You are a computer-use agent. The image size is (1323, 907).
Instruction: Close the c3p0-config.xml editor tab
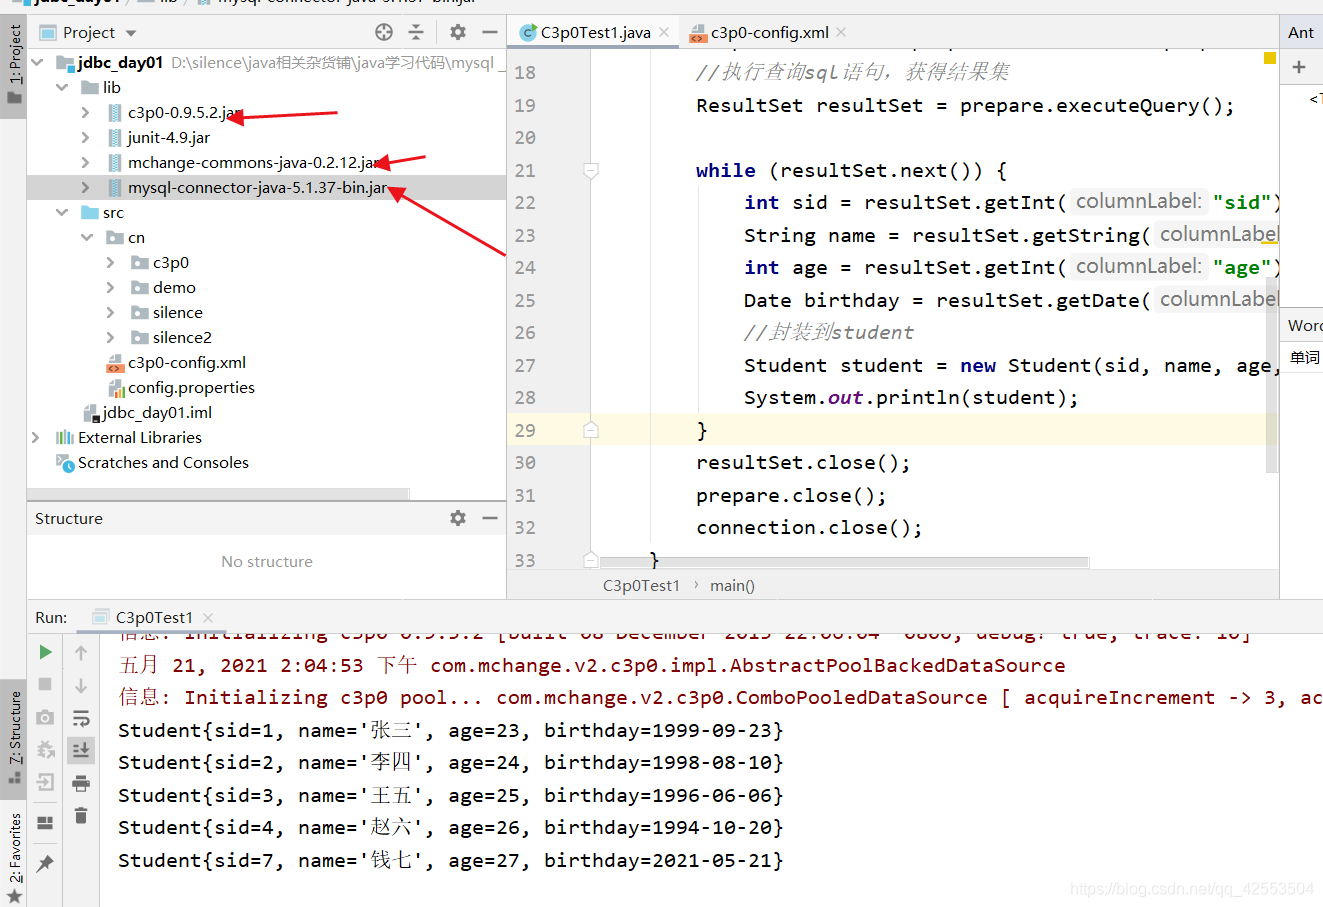pyautogui.click(x=841, y=32)
